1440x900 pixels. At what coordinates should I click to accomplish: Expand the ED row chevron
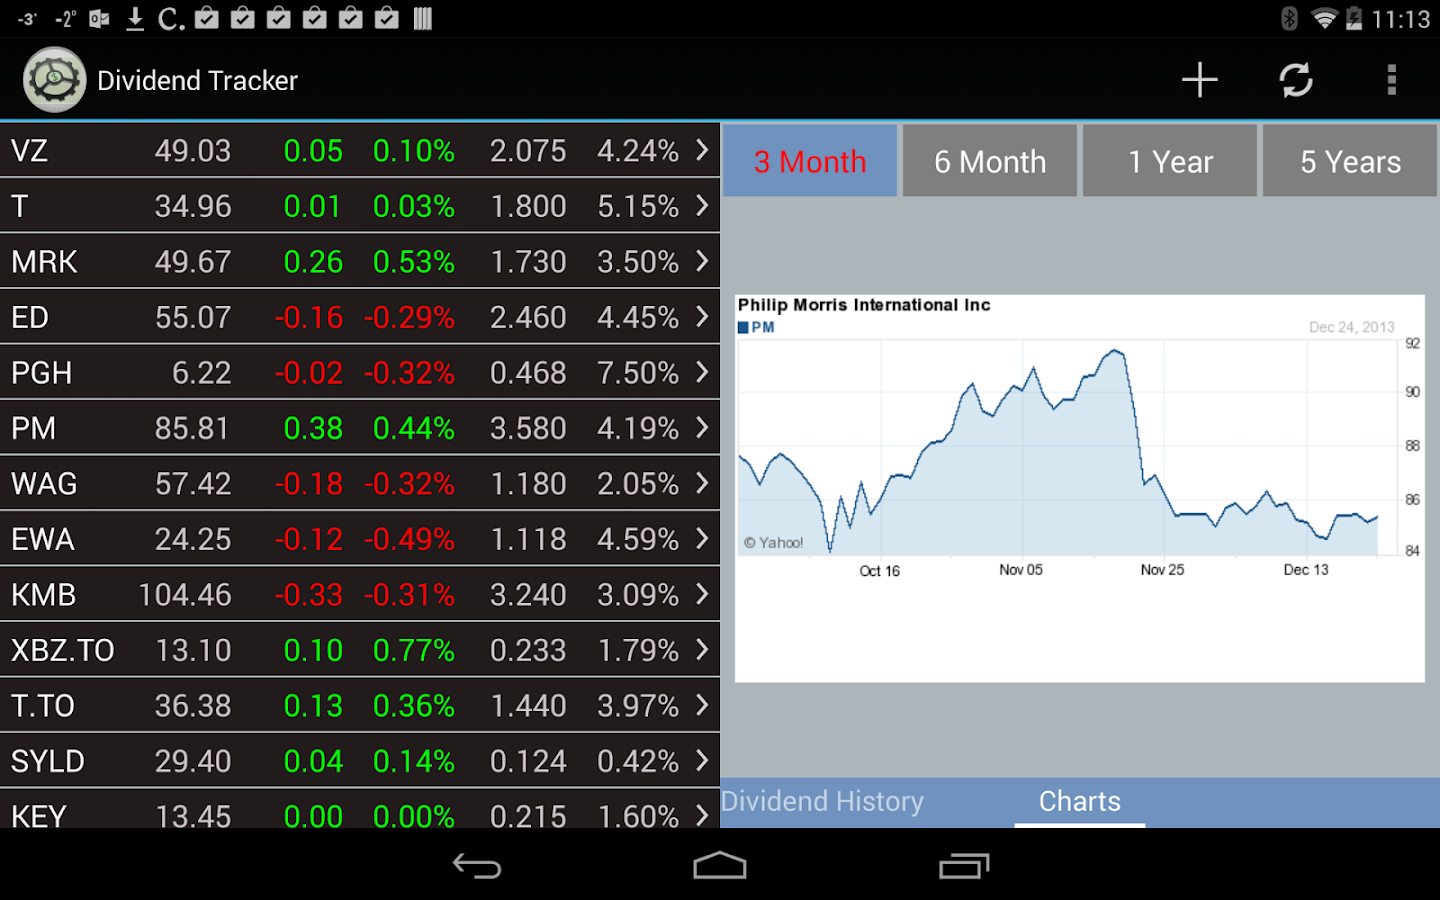pos(702,317)
